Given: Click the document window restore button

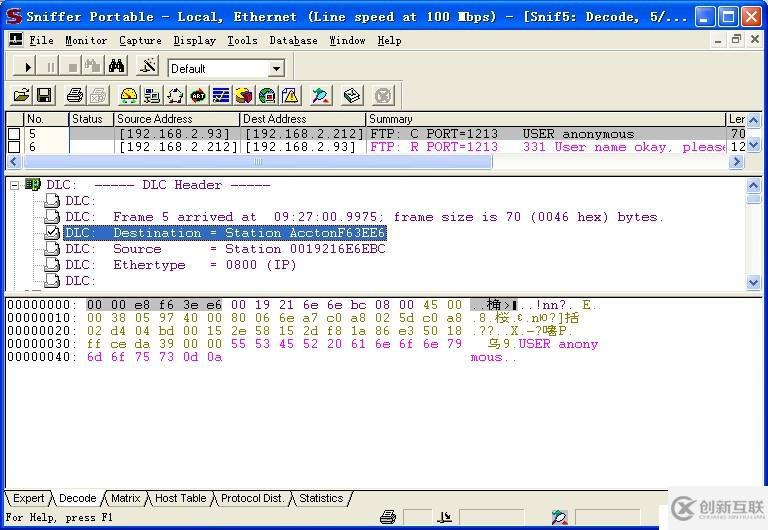Looking at the screenshot, I should [x=736, y=40].
